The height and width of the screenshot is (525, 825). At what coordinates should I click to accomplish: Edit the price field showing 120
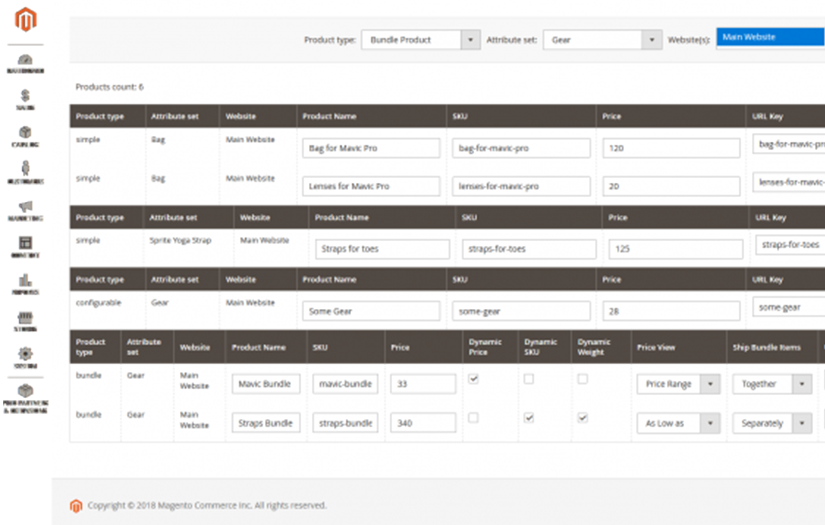[671, 148]
